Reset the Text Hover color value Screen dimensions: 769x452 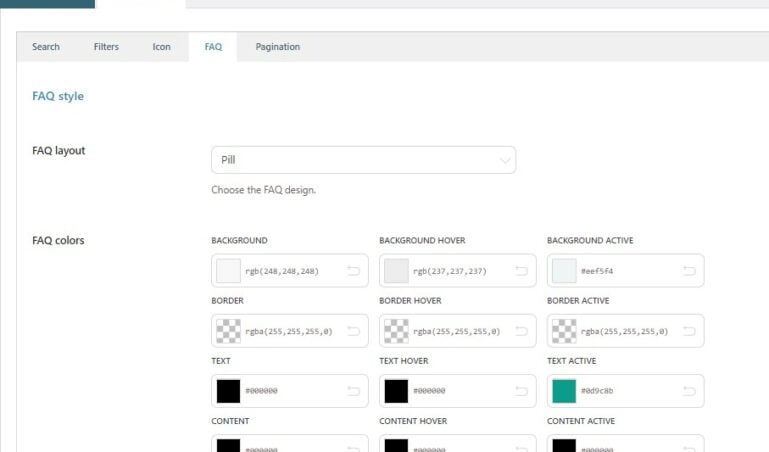tap(521, 391)
